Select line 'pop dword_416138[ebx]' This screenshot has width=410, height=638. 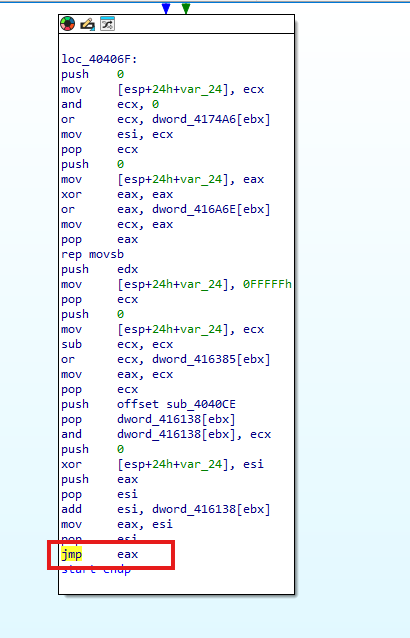pos(148,420)
